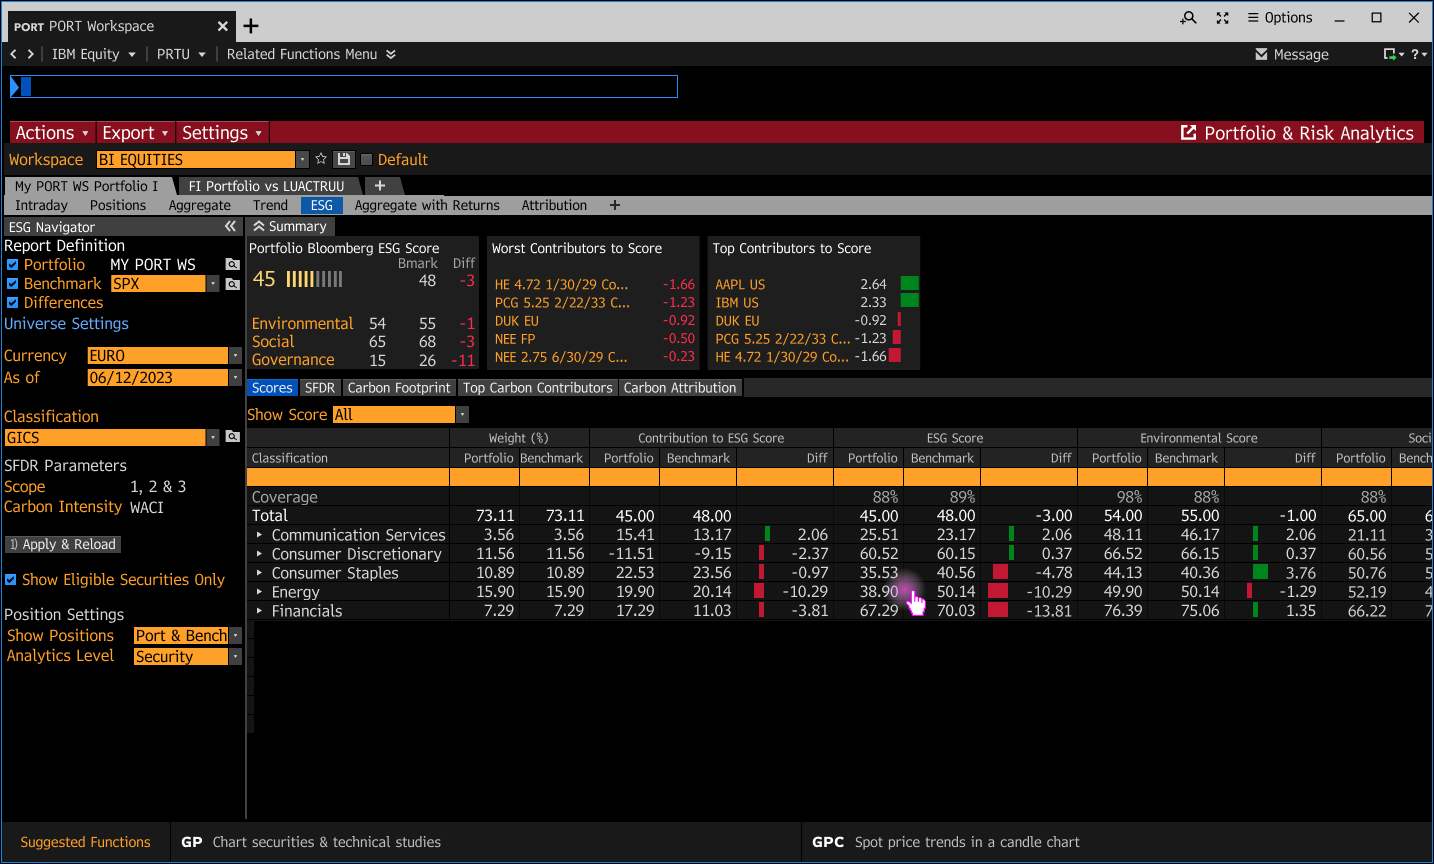
Task: Collapse the Summary section chevron
Action: click(258, 227)
